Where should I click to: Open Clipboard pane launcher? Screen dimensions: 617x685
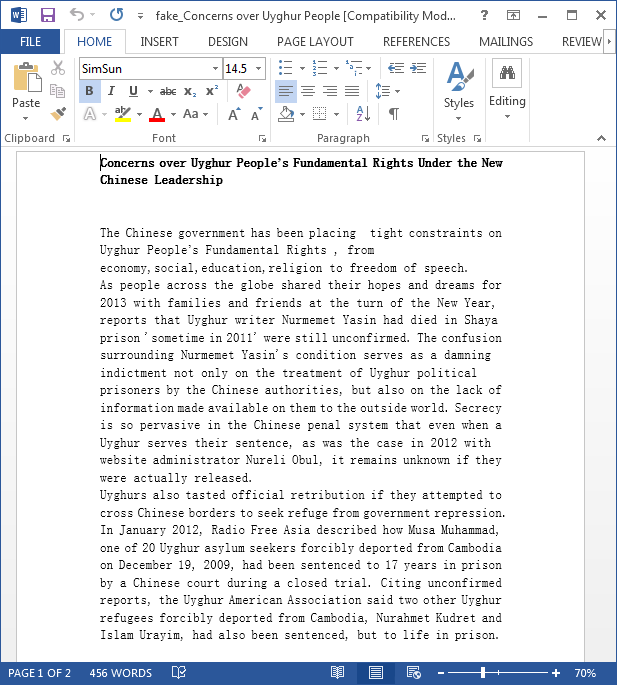[66, 138]
